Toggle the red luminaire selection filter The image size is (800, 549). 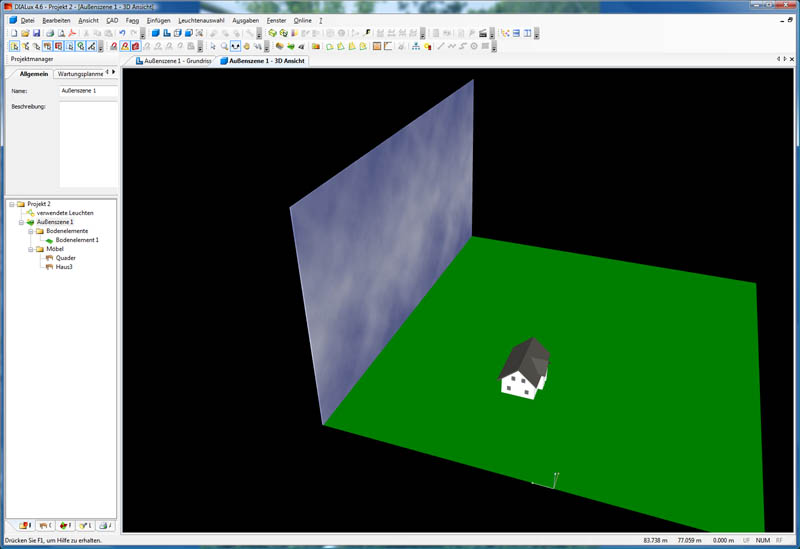(x=58, y=46)
